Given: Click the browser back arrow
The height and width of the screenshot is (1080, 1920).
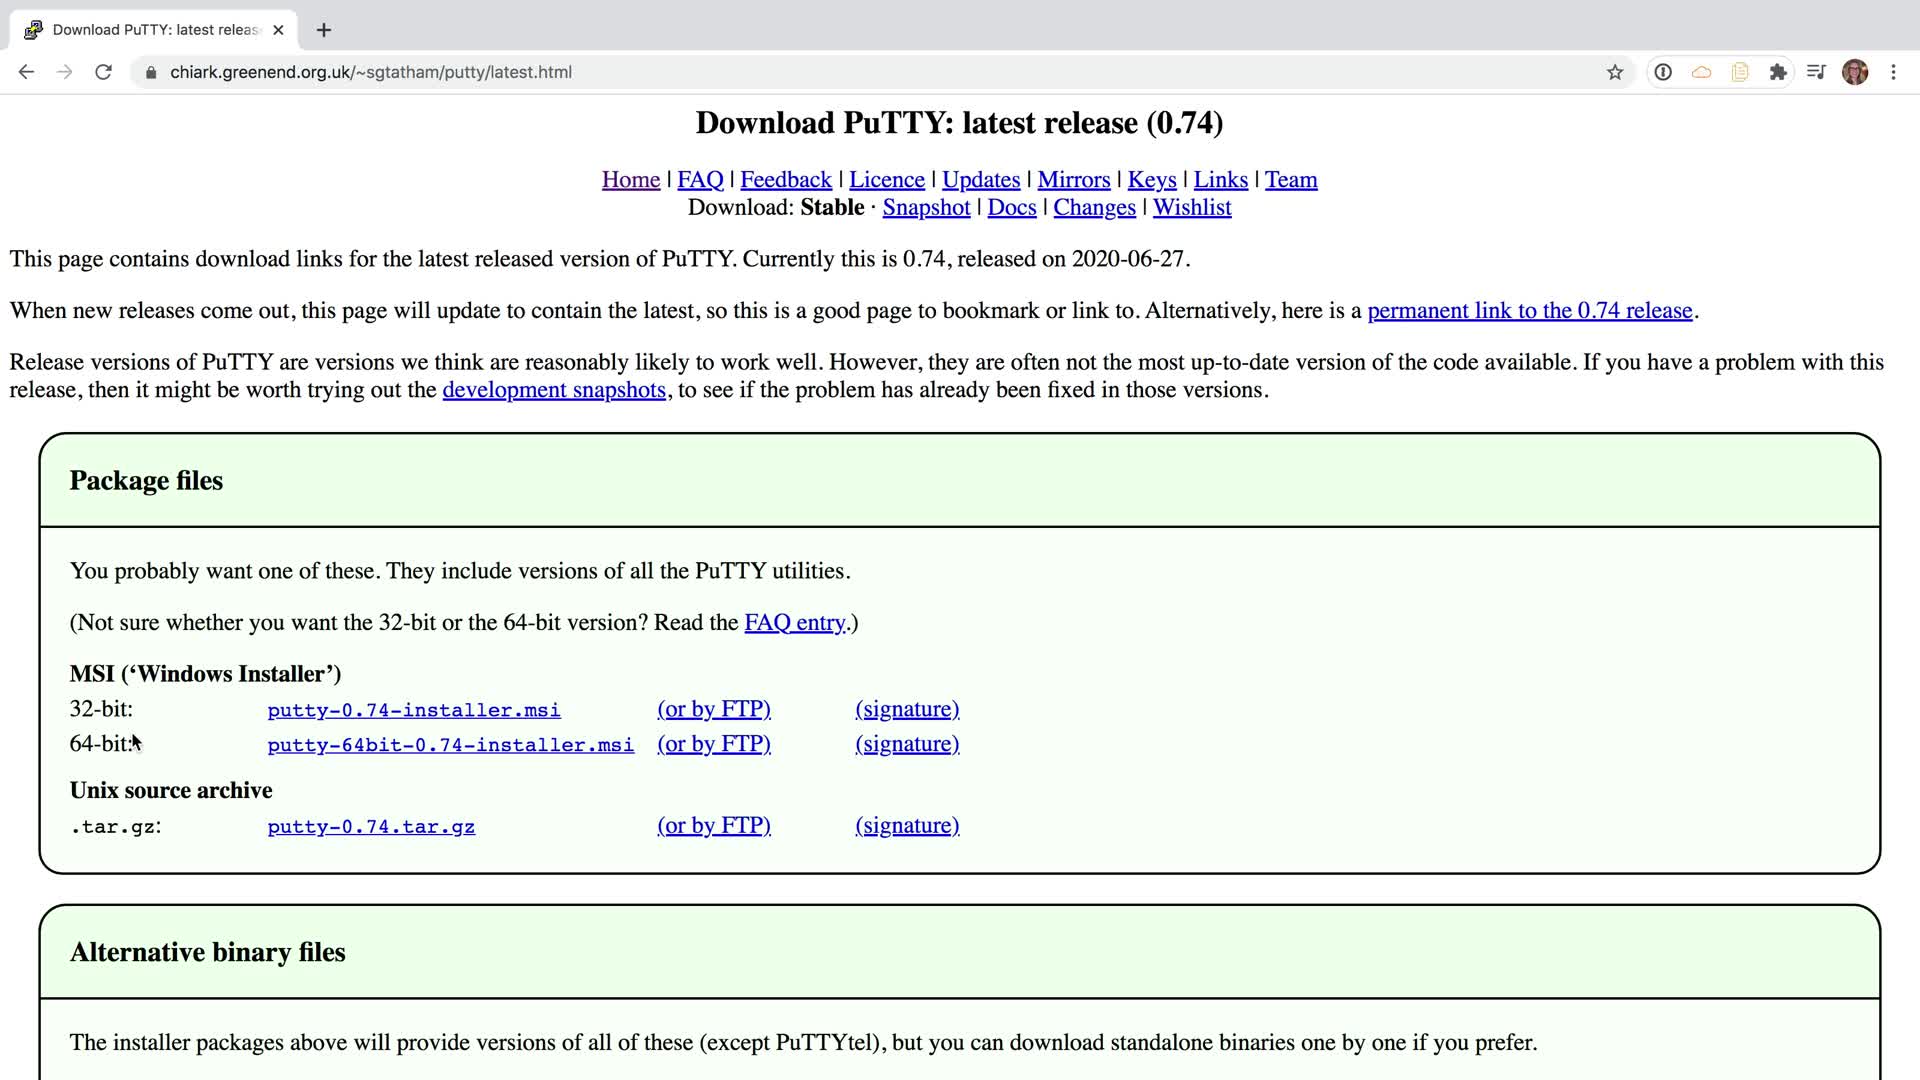Looking at the screenshot, I should (27, 72).
